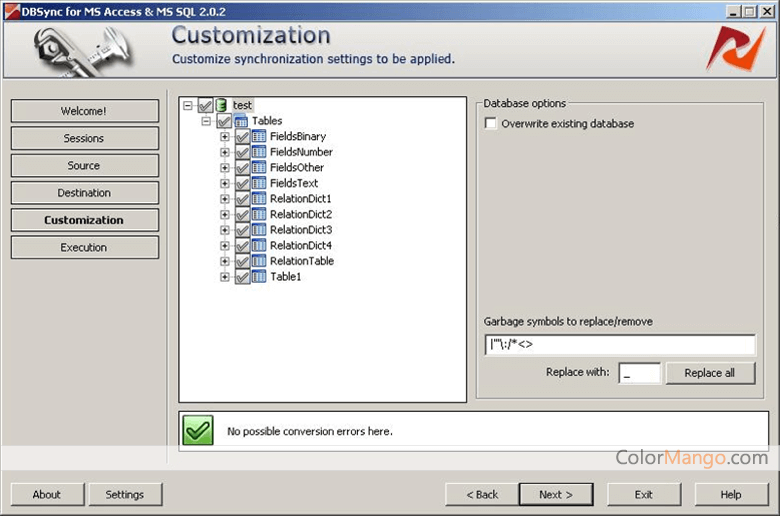Uncheck the RelationDict3 checkbox
Screen dimensions: 780x516
(x=242, y=230)
